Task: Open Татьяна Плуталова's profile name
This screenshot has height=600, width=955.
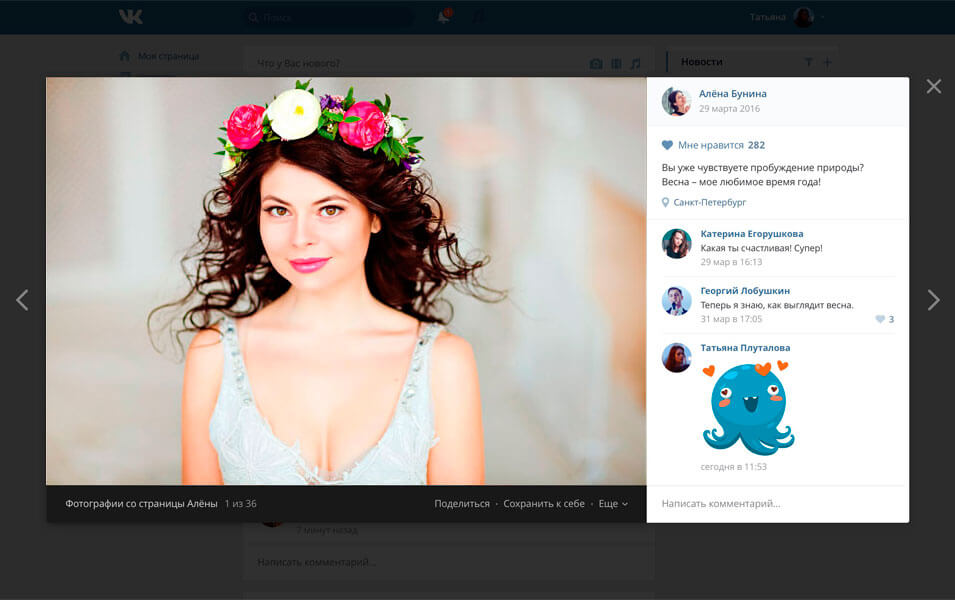Action: point(745,348)
